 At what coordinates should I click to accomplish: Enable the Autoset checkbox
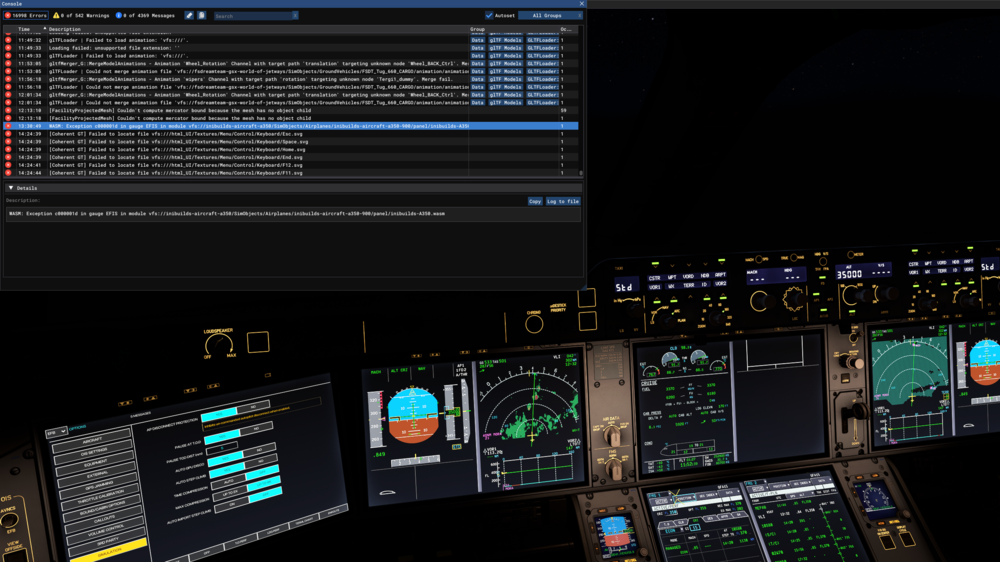[489, 16]
